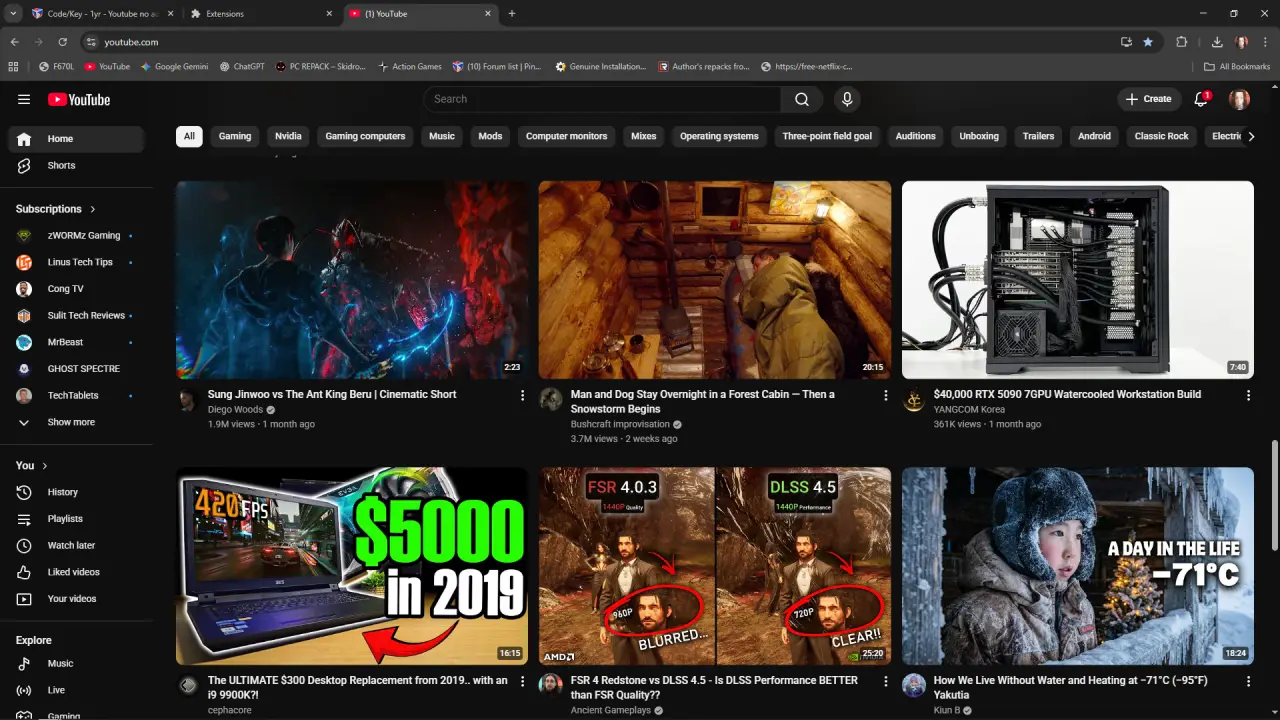Open options menu for Sung Jinwoo video
Image resolution: width=1280 pixels, height=720 pixels.
(x=522, y=396)
